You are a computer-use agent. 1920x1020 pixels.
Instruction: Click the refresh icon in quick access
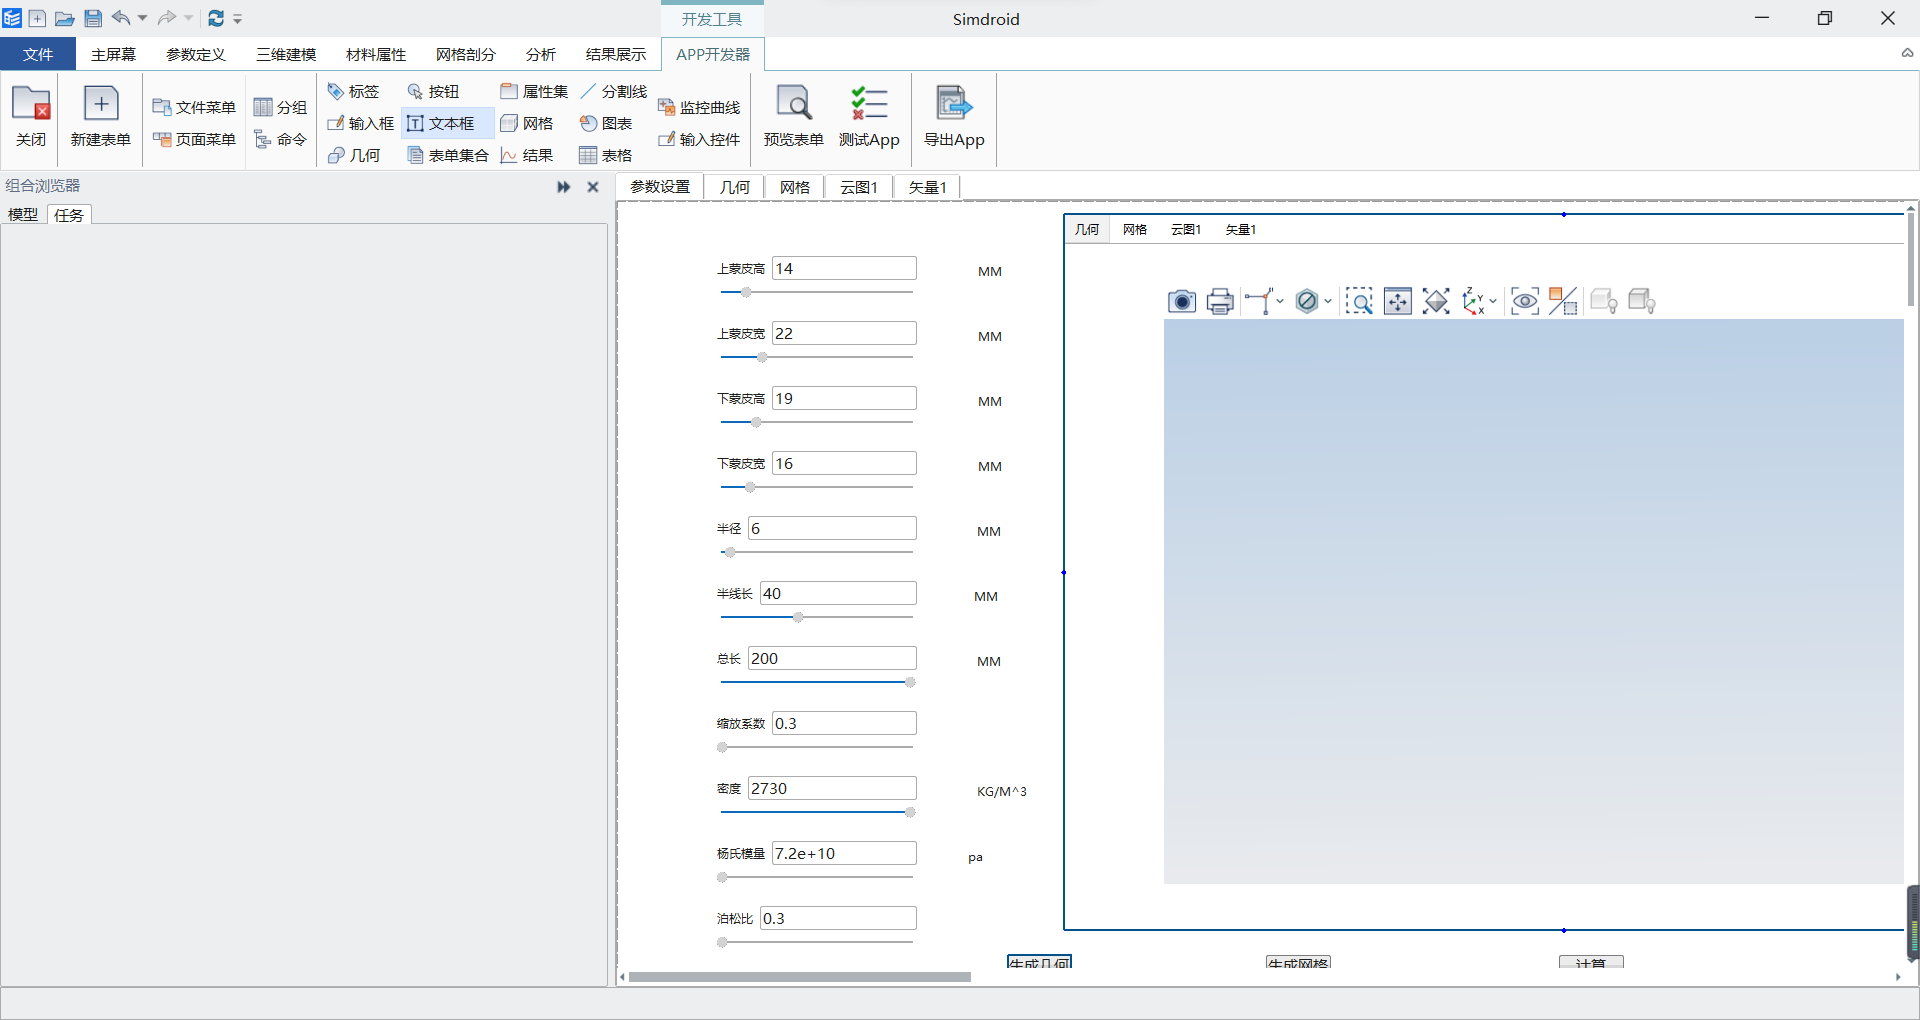[x=216, y=18]
